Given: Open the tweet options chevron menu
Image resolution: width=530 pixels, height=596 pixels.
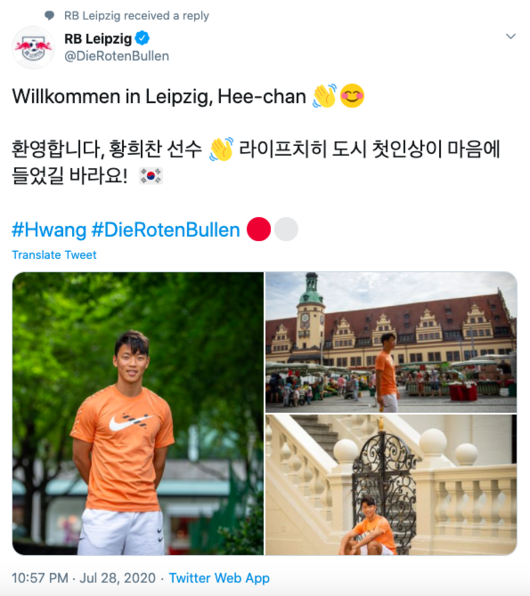Looking at the screenshot, I should point(511,36).
